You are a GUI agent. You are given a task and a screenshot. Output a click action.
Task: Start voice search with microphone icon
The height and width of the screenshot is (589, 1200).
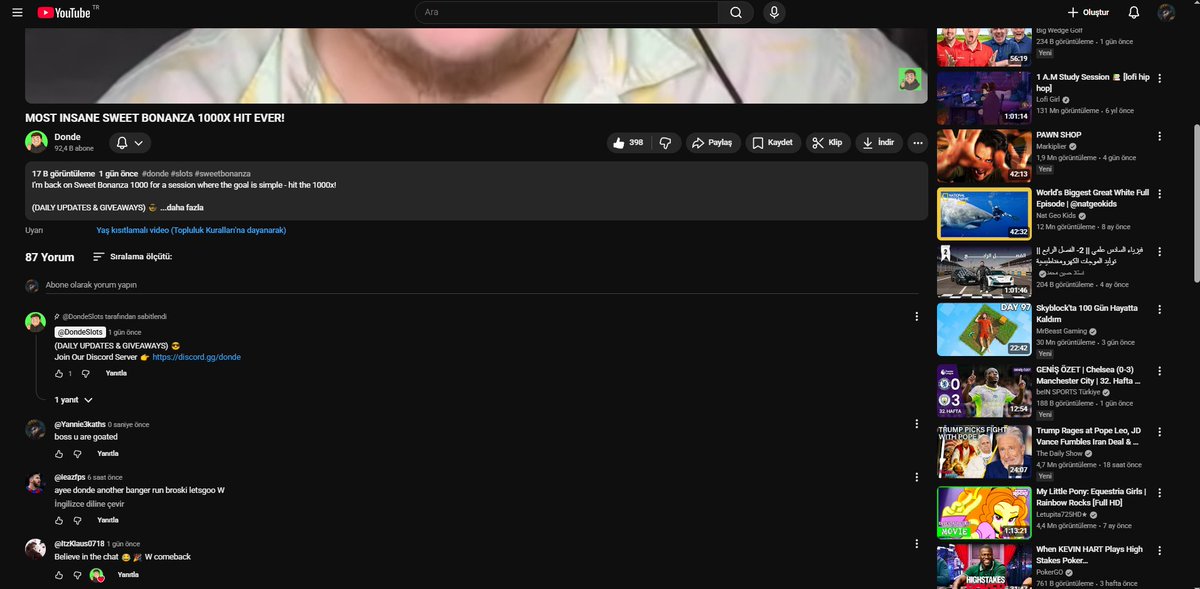[773, 12]
